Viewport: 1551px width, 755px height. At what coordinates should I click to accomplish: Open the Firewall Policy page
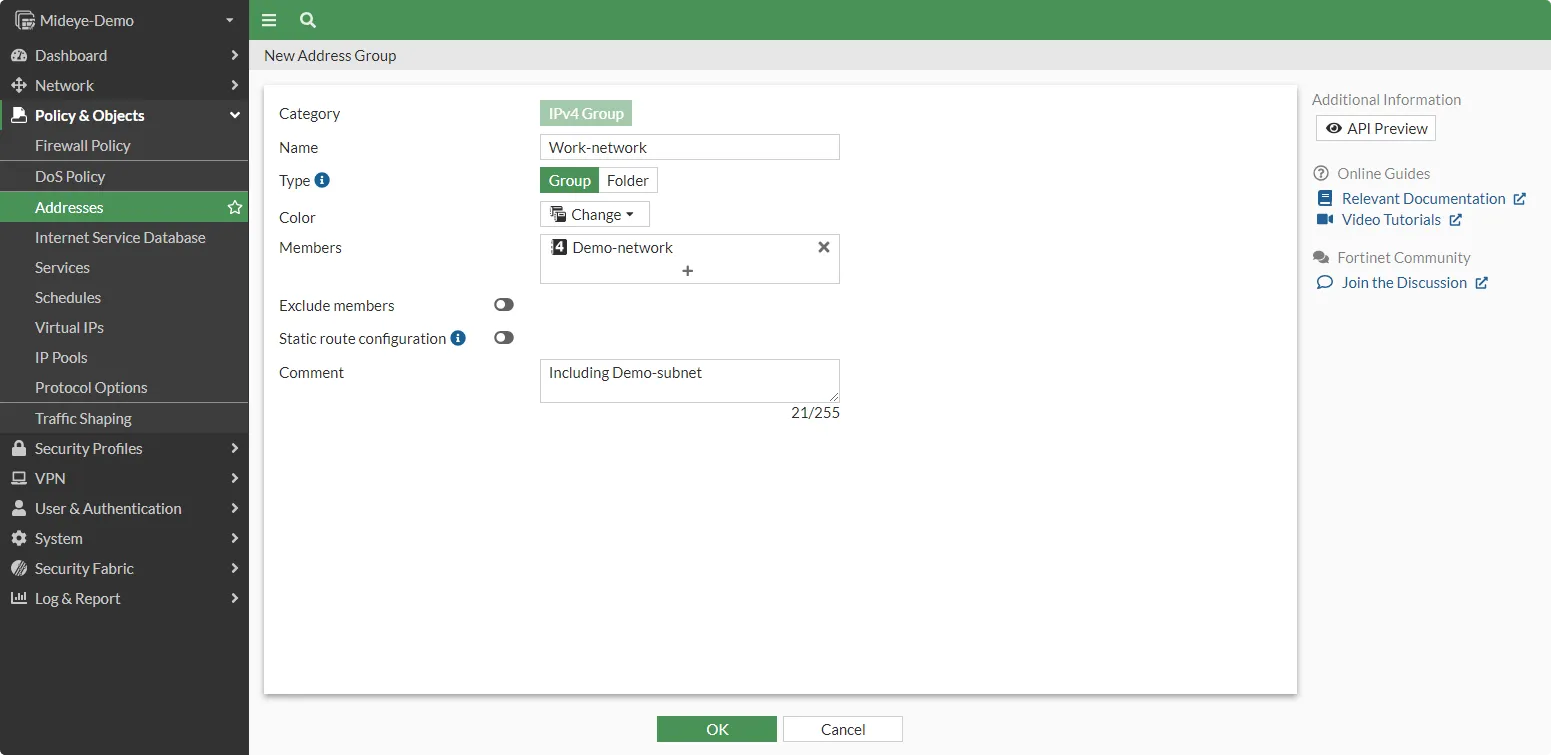click(85, 145)
